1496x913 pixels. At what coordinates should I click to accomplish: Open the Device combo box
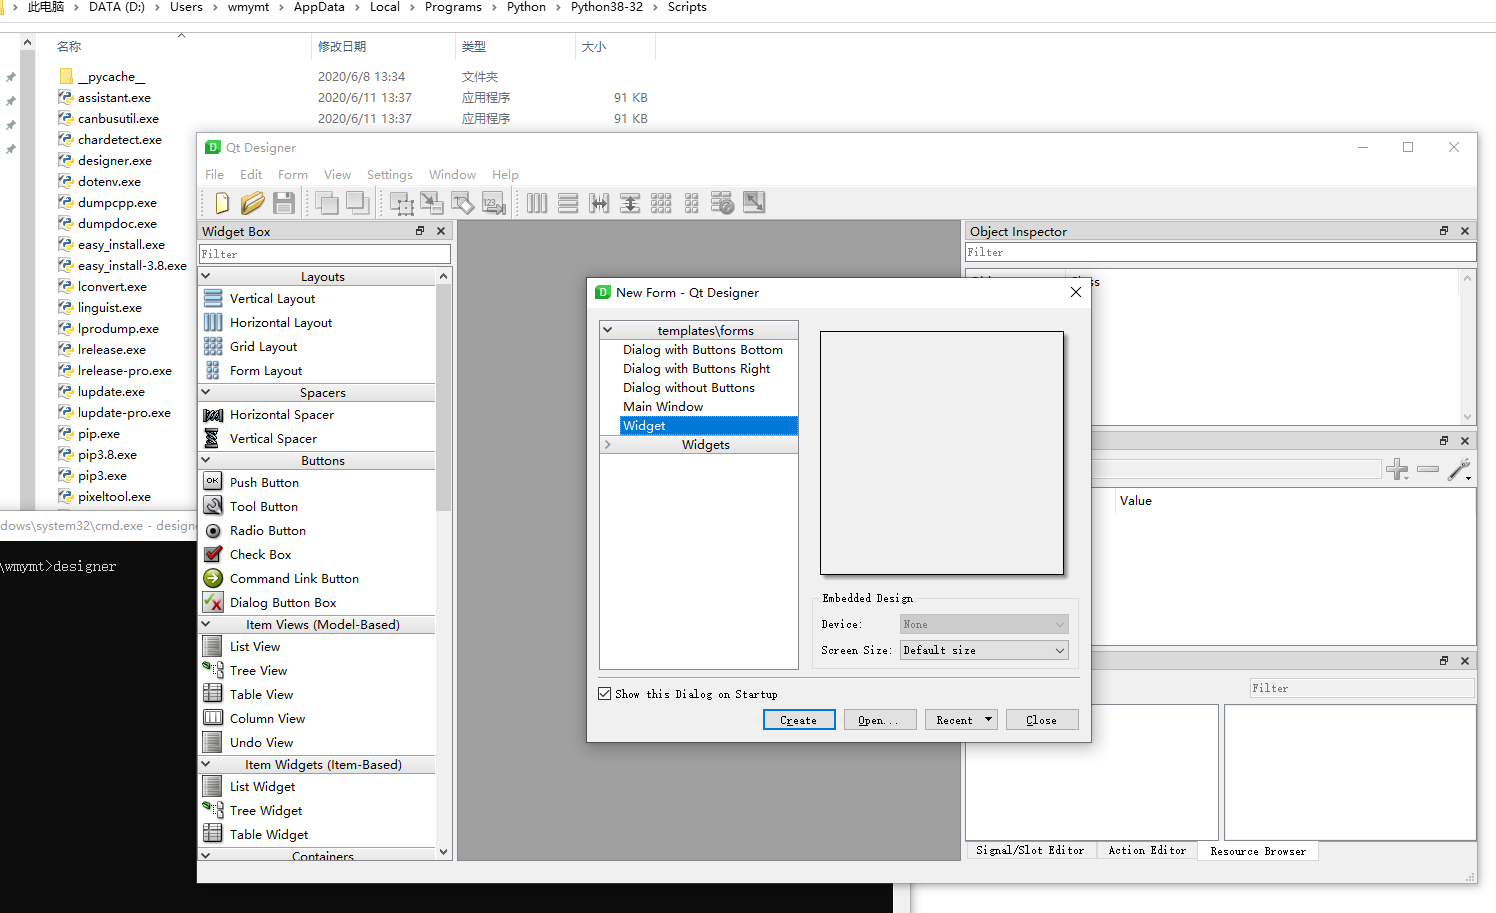click(984, 624)
